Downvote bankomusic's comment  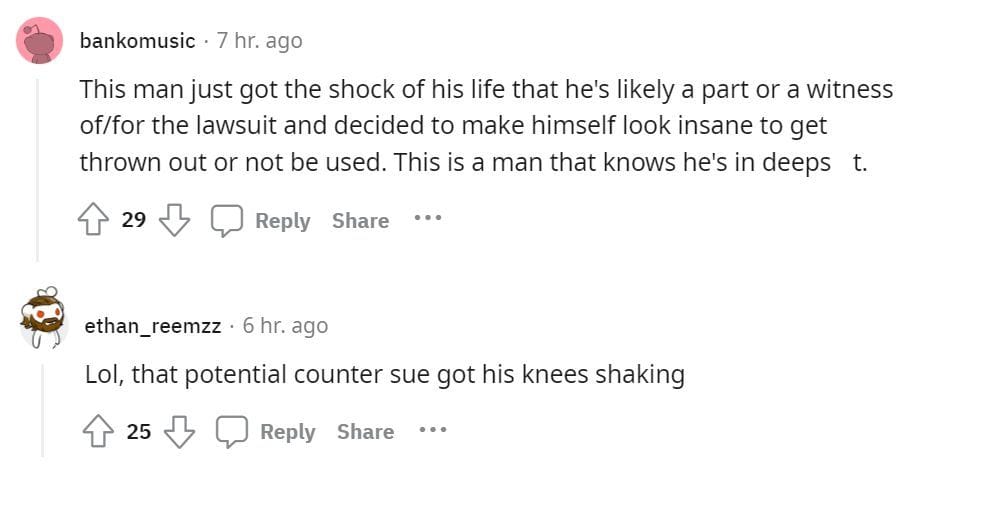click(174, 220)
